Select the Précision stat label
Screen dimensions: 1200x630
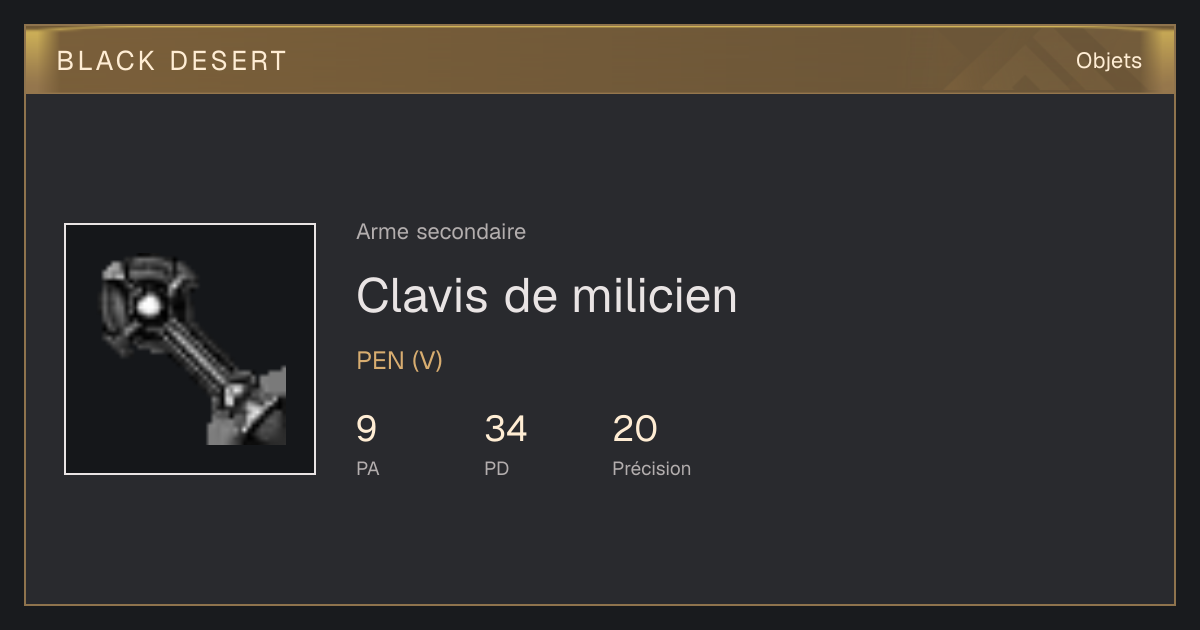(652, 468)
